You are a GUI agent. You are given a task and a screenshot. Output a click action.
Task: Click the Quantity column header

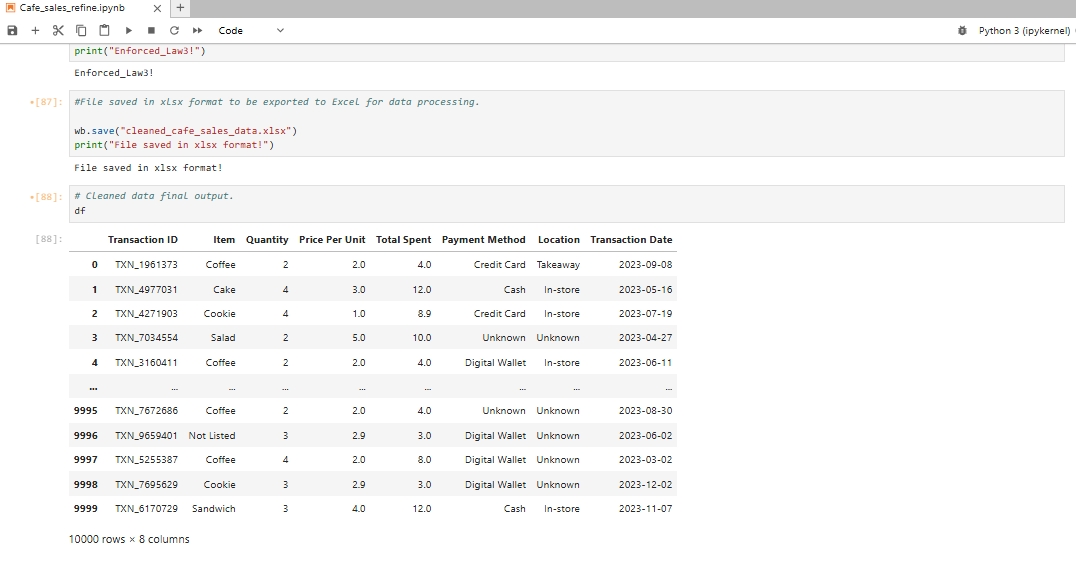coord(267,240)
